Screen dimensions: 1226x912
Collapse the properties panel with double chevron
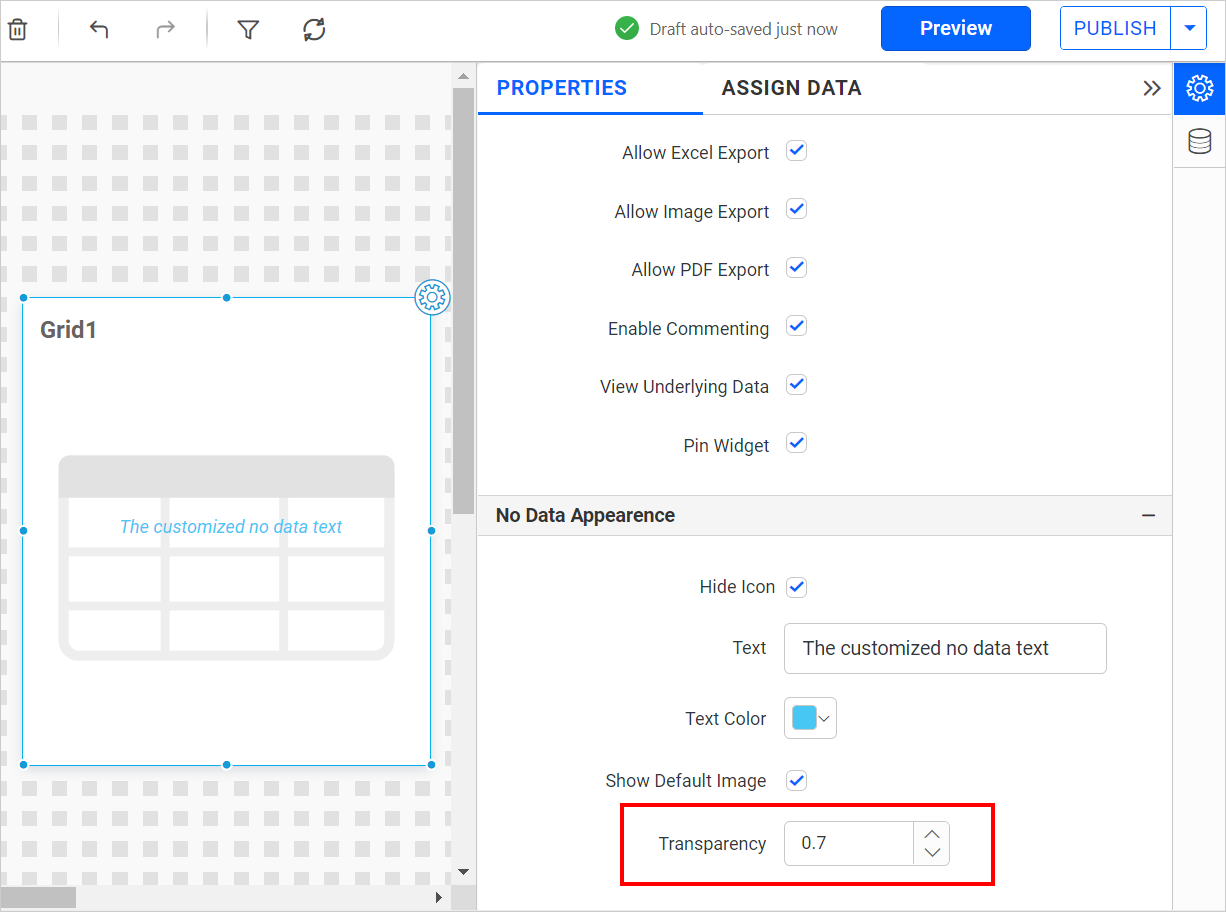(x=1151, y=89)
